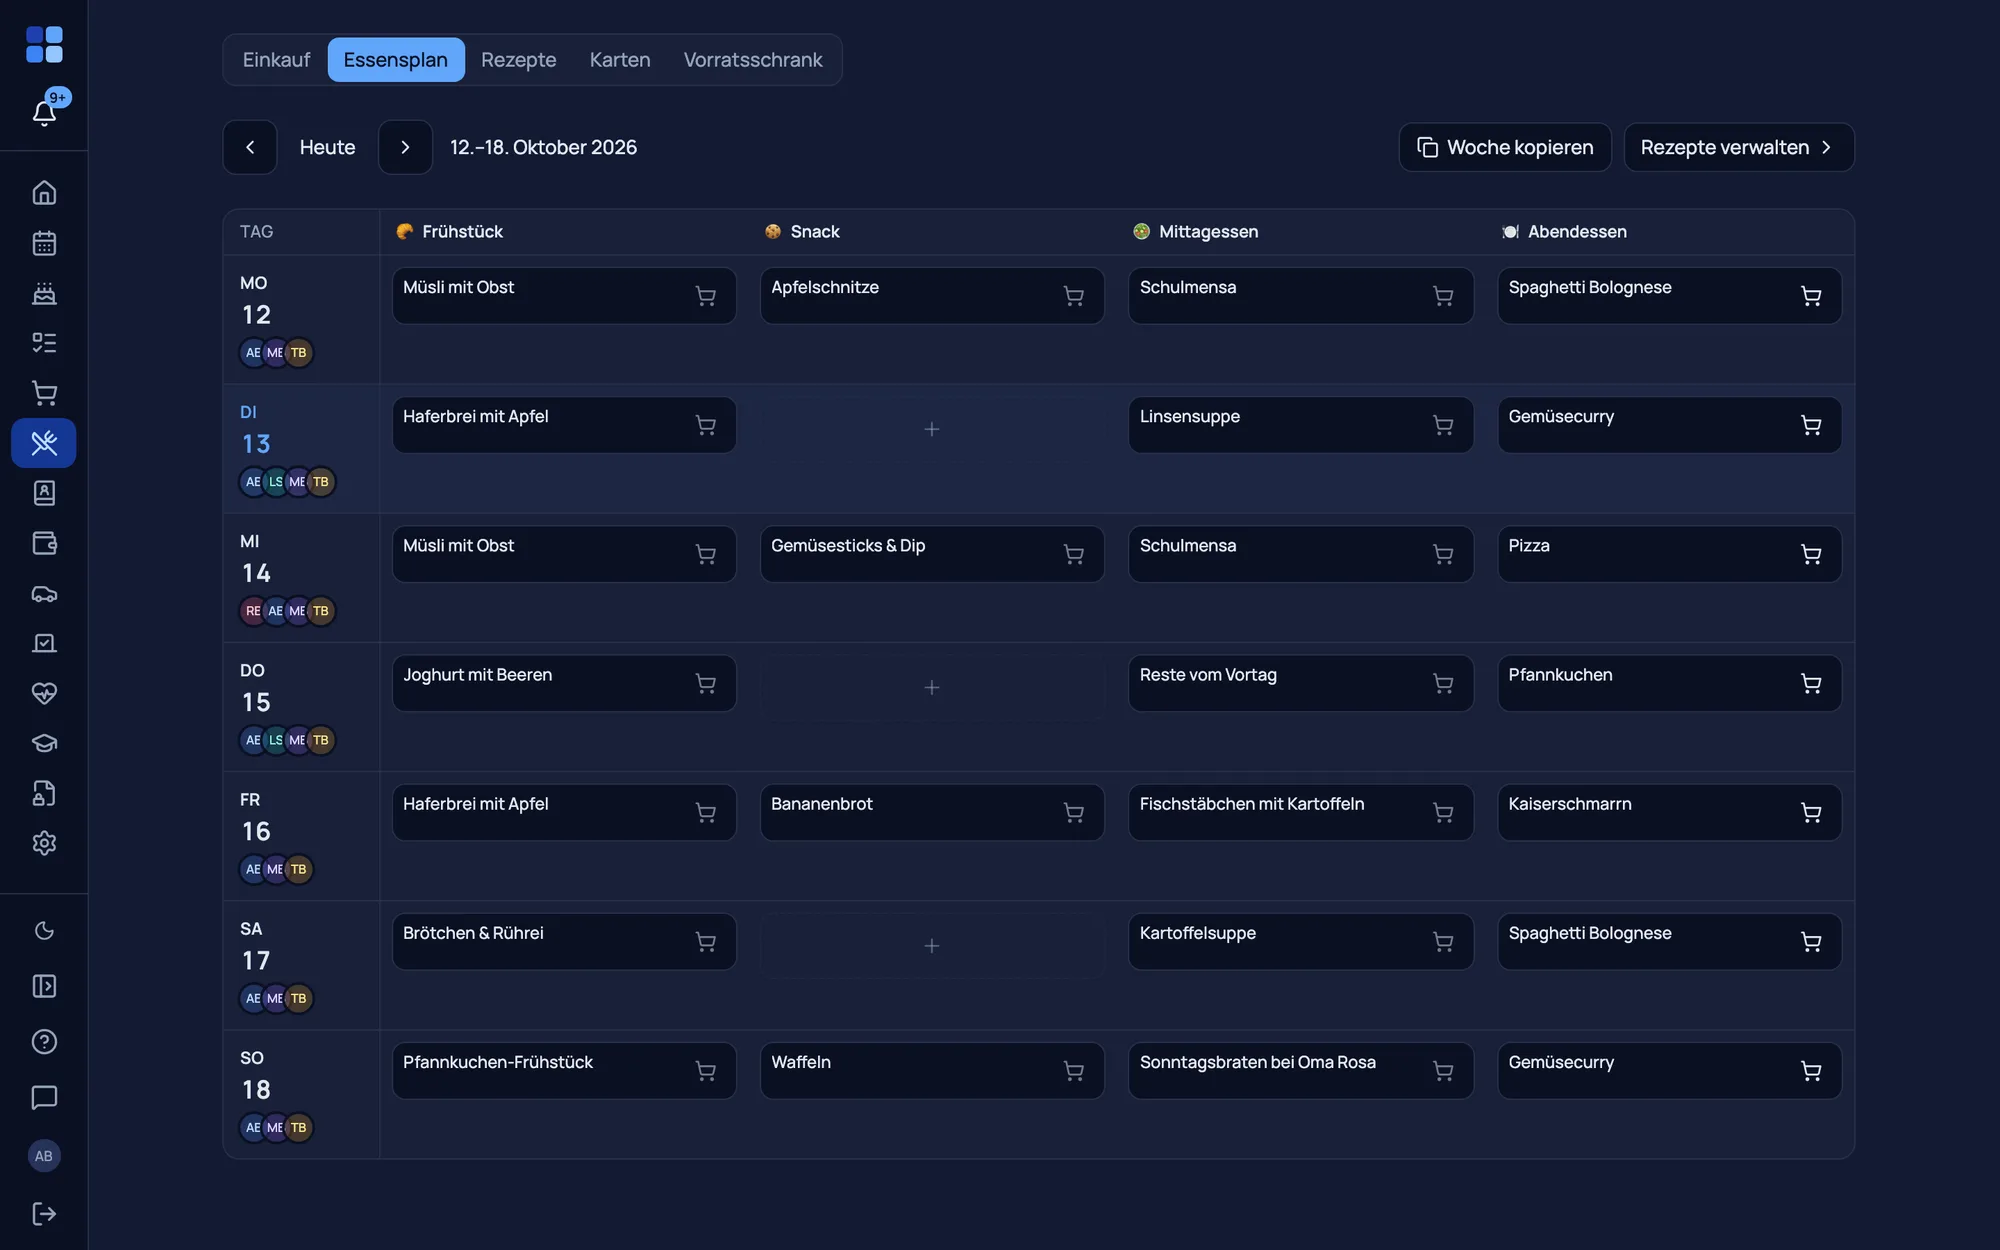Add Waffeln ingredients to cart

click(x=1074, y=1071)
